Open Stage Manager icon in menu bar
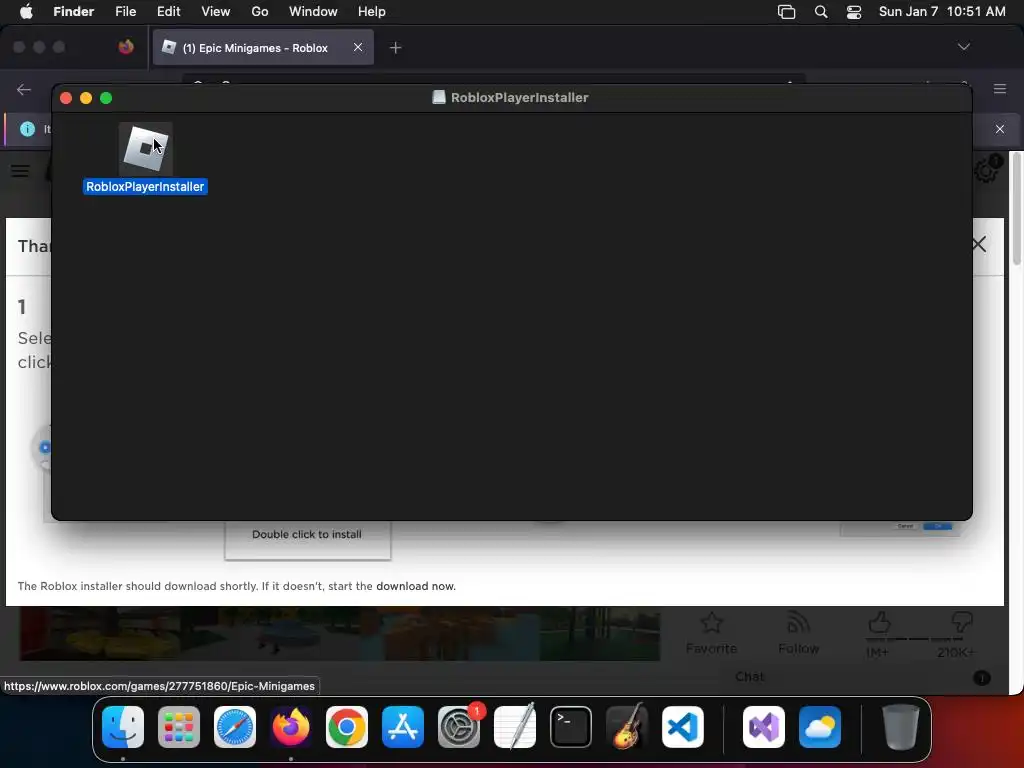The image size is (1024, 768). [786, 12]
